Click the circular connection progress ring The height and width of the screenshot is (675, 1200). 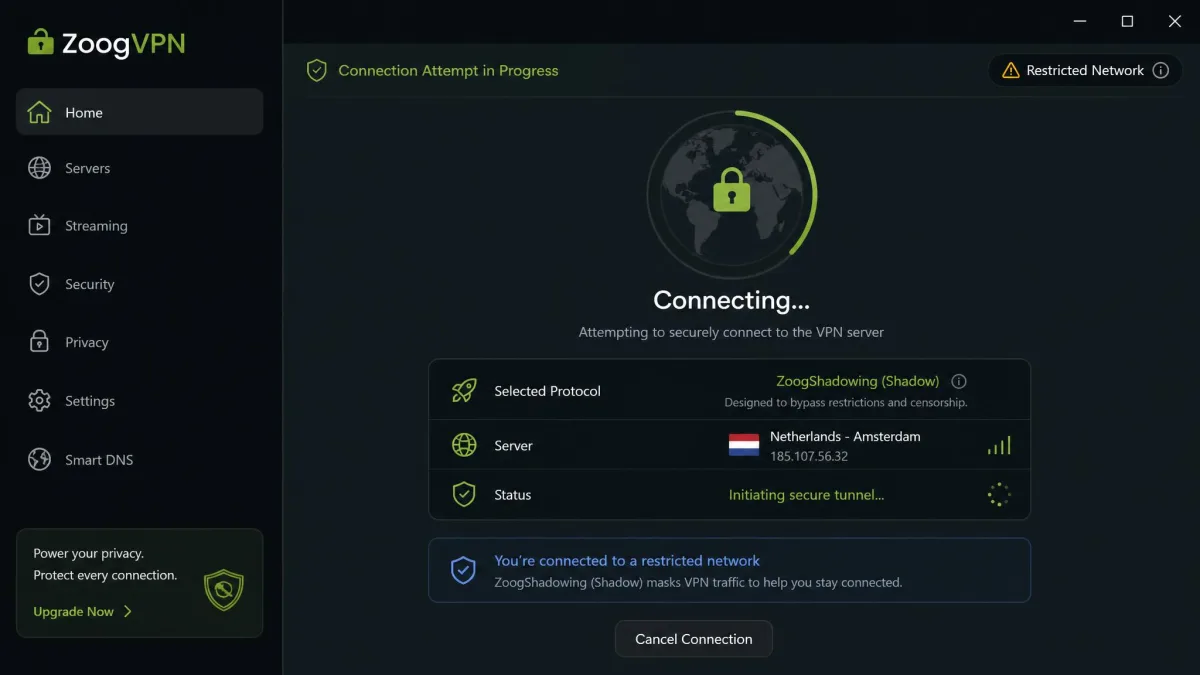point(732,193)
